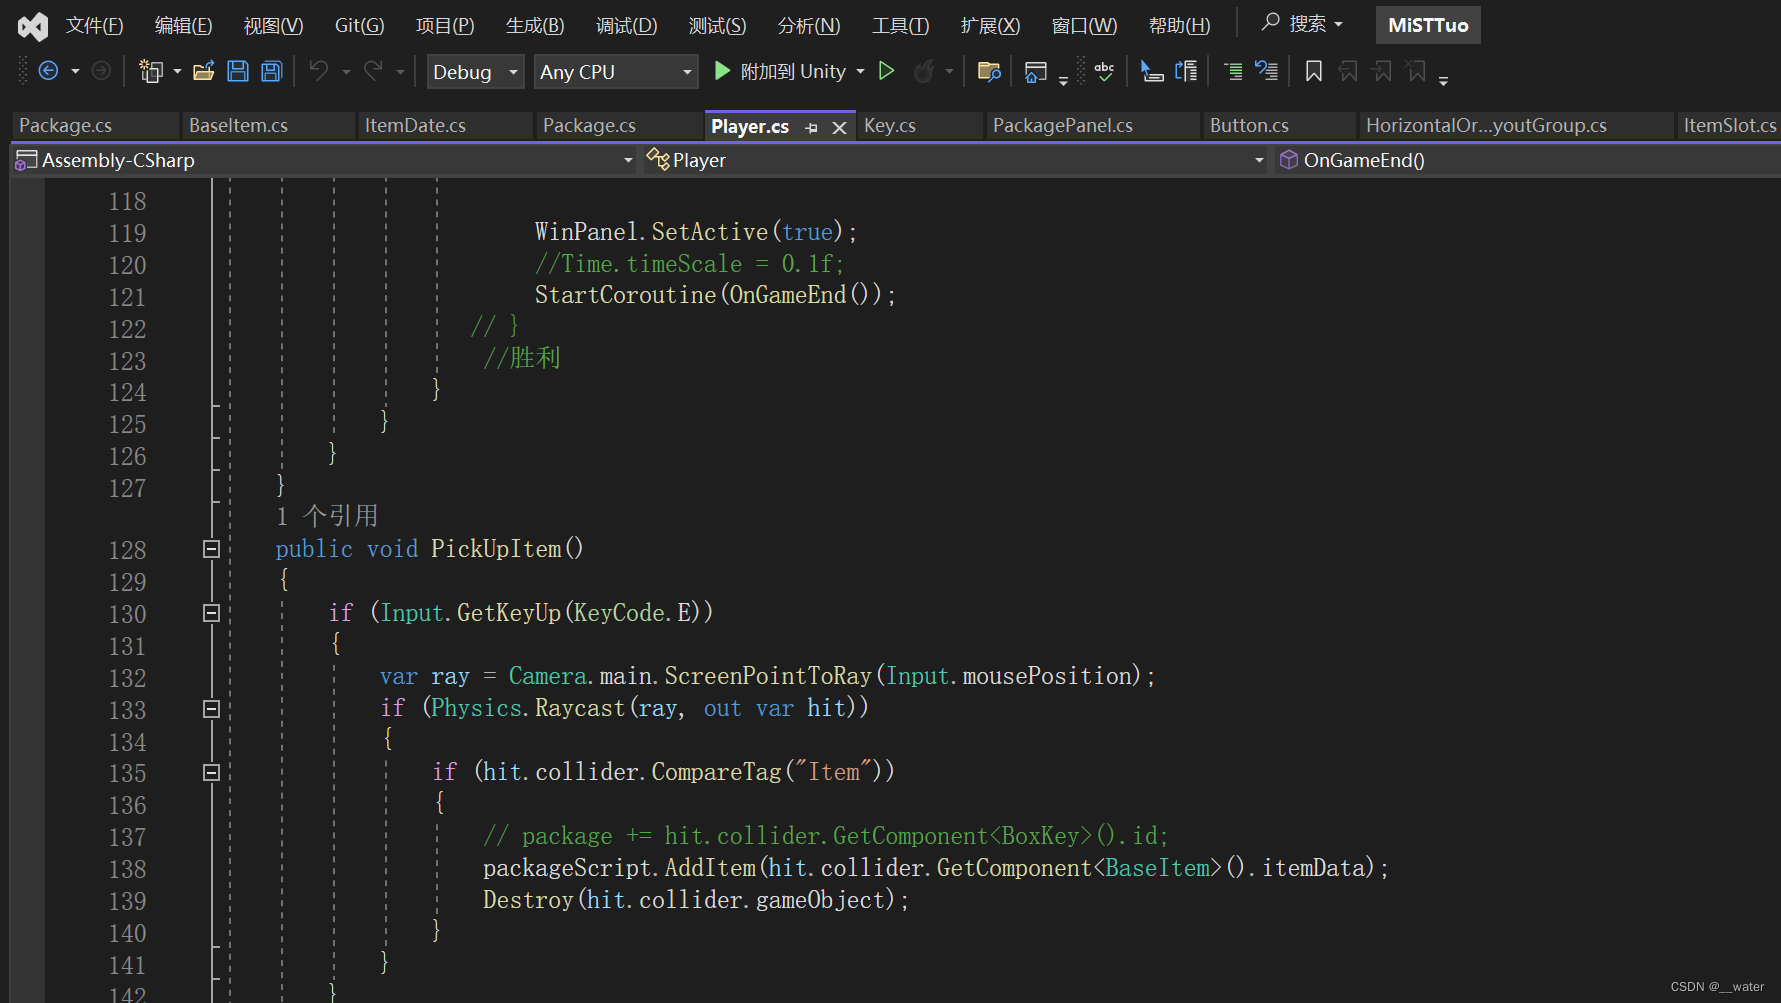1781x1003 pixels.
Task: Click the Open File folder icon
Action: (204, 71)
